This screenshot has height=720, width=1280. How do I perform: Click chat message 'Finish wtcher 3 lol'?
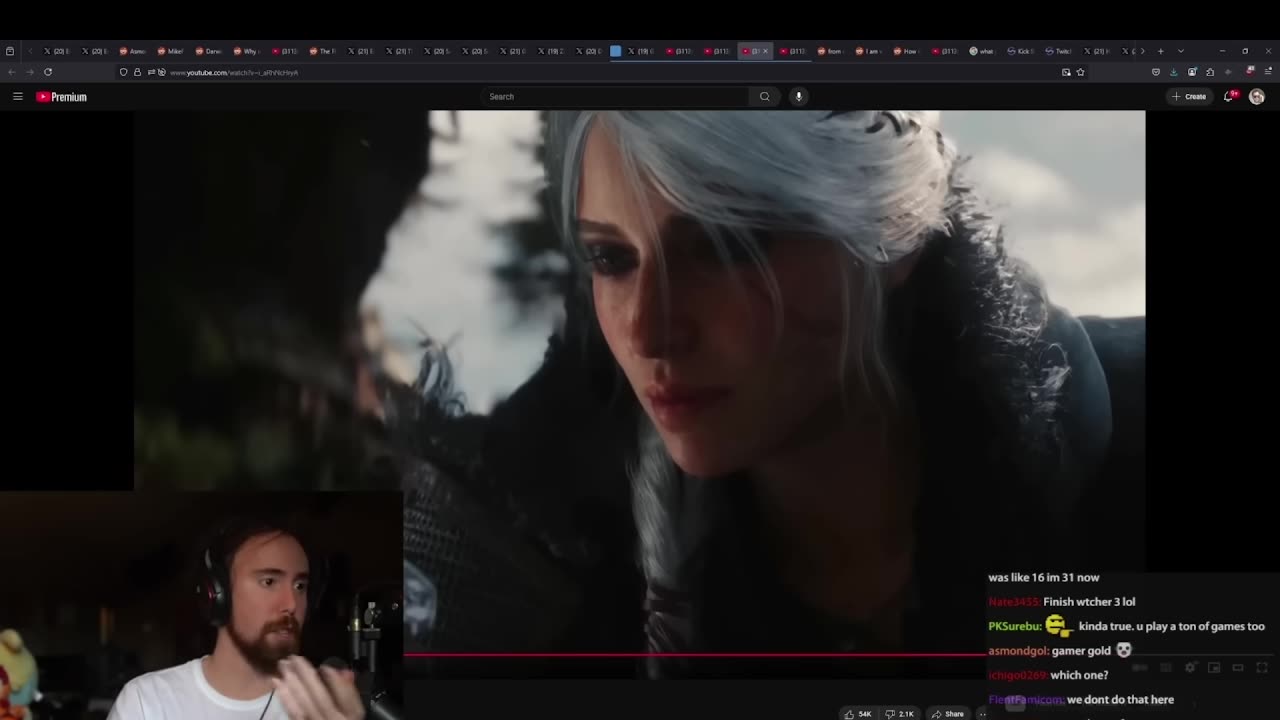click(x=1089, y=602)
